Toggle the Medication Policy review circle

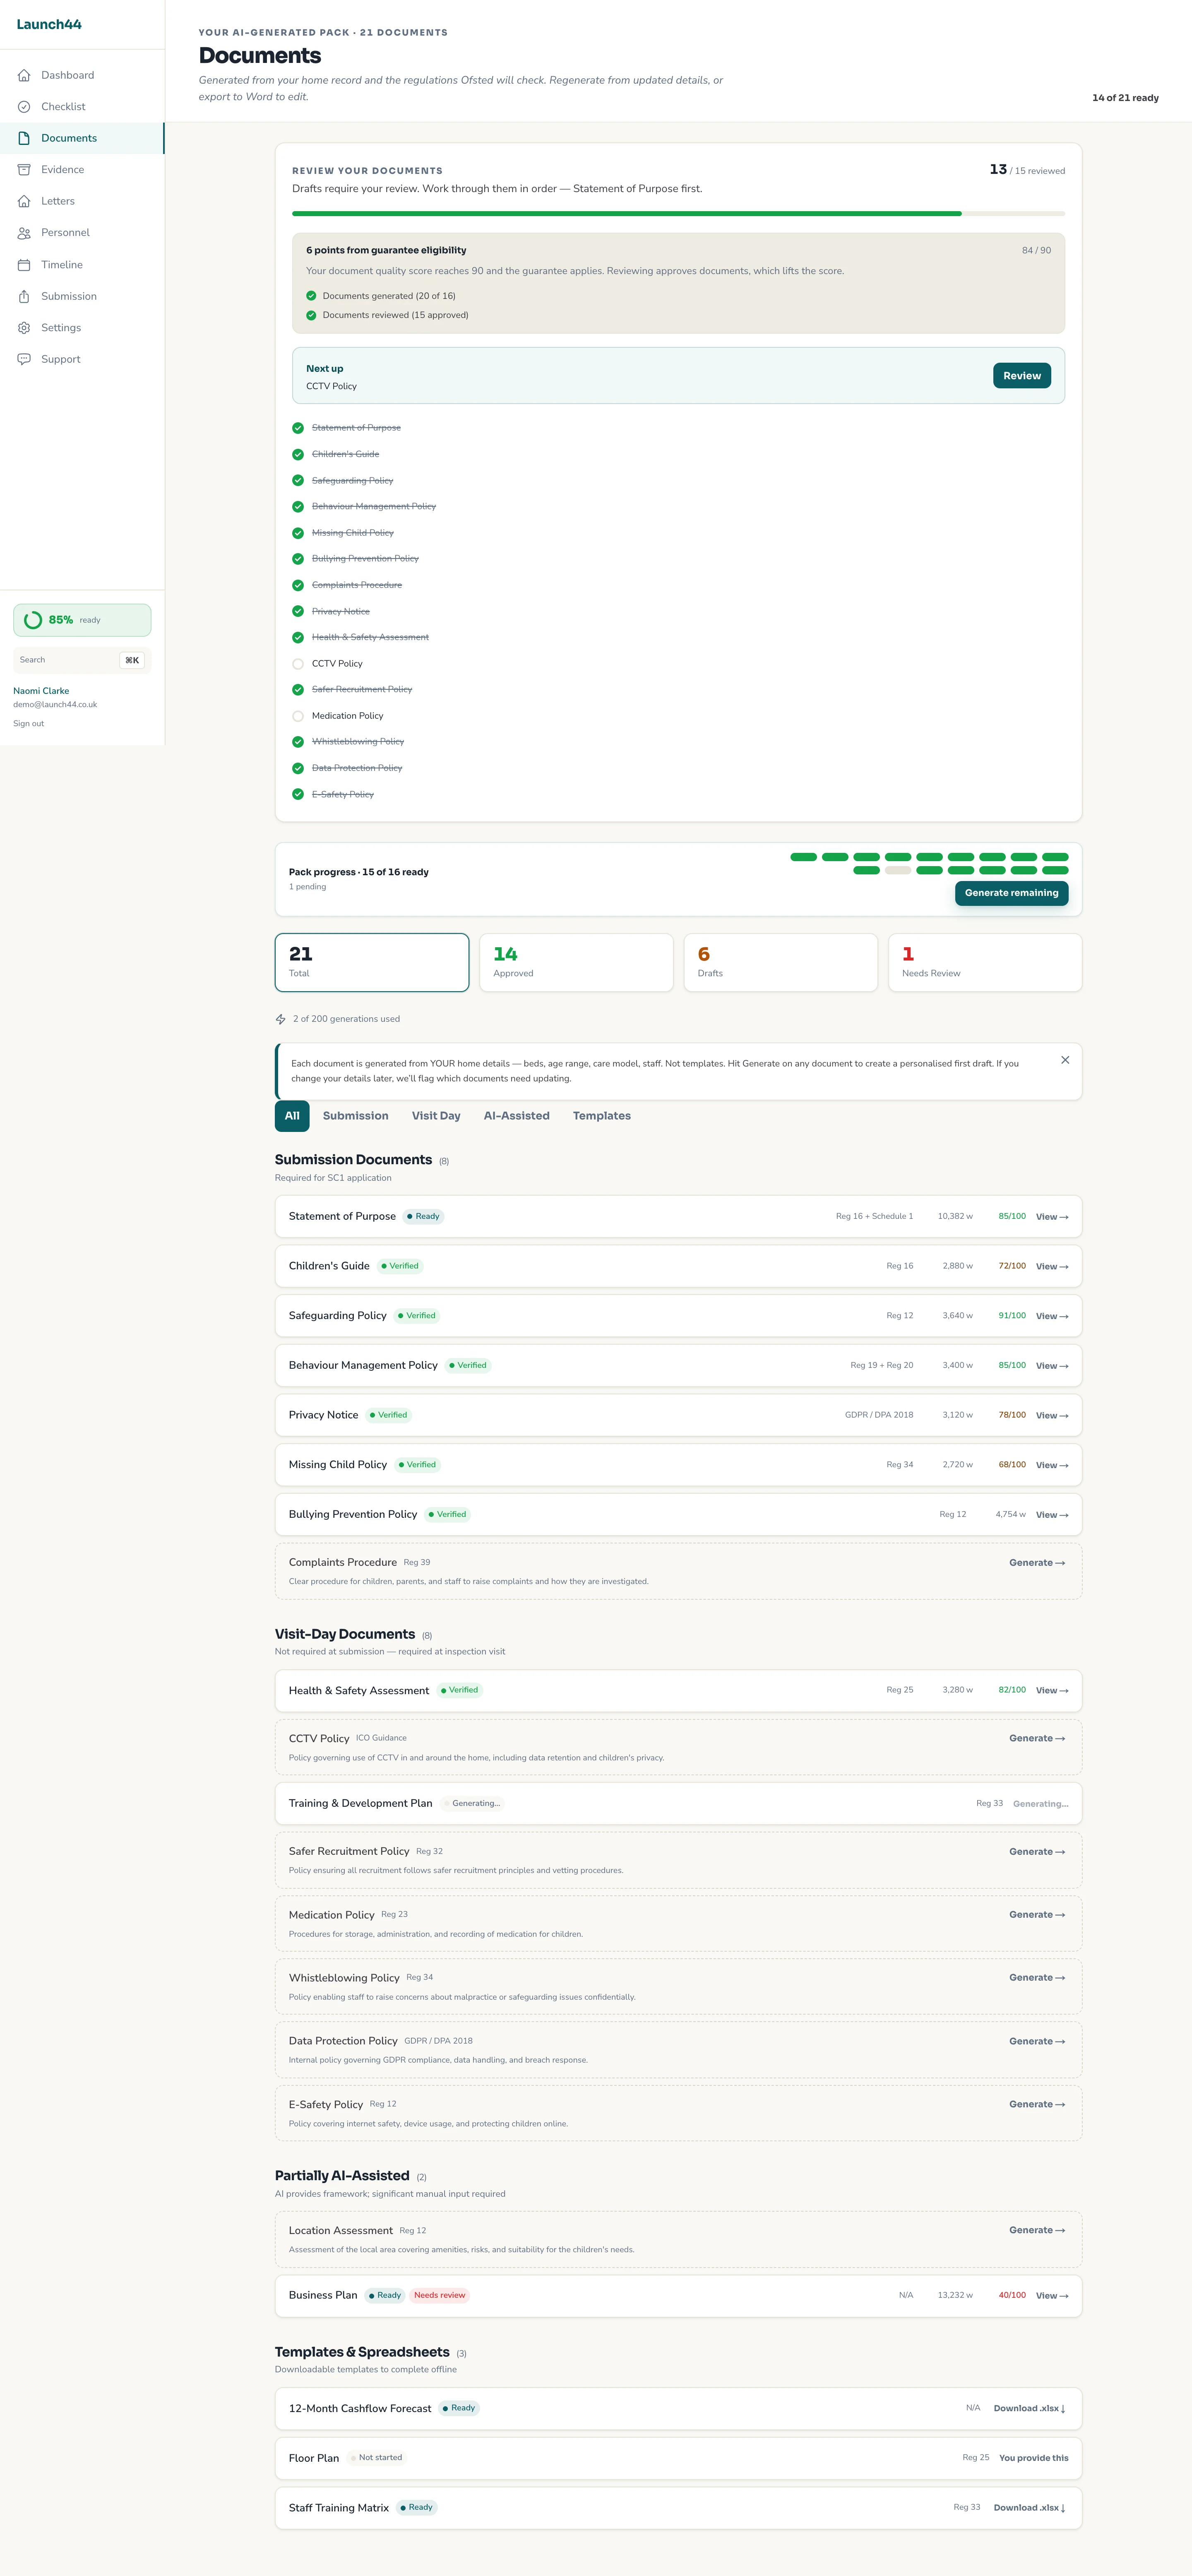[x=298, y=716]
